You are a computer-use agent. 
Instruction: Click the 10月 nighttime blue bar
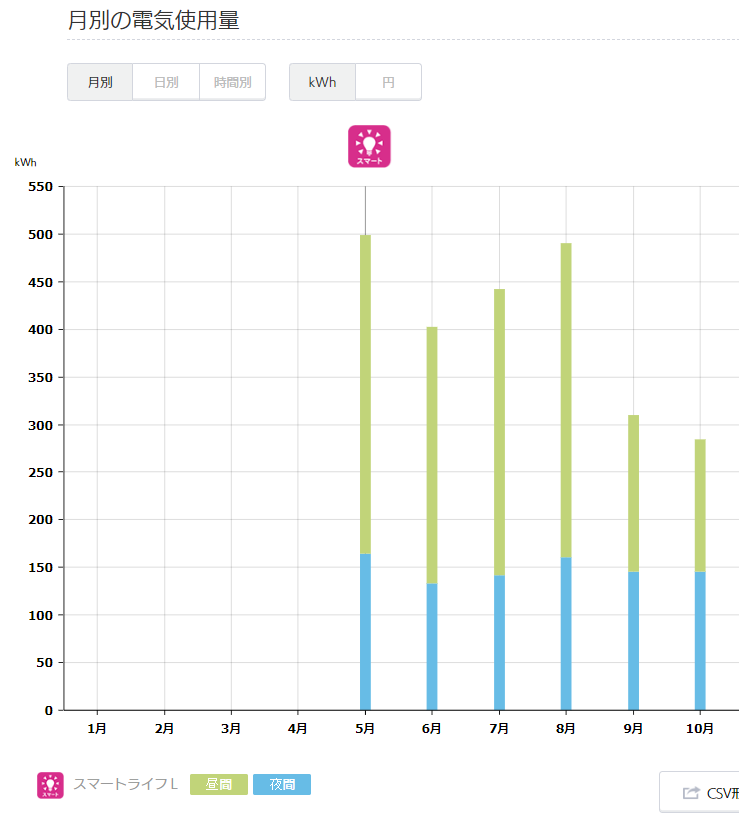click(700, 641)
